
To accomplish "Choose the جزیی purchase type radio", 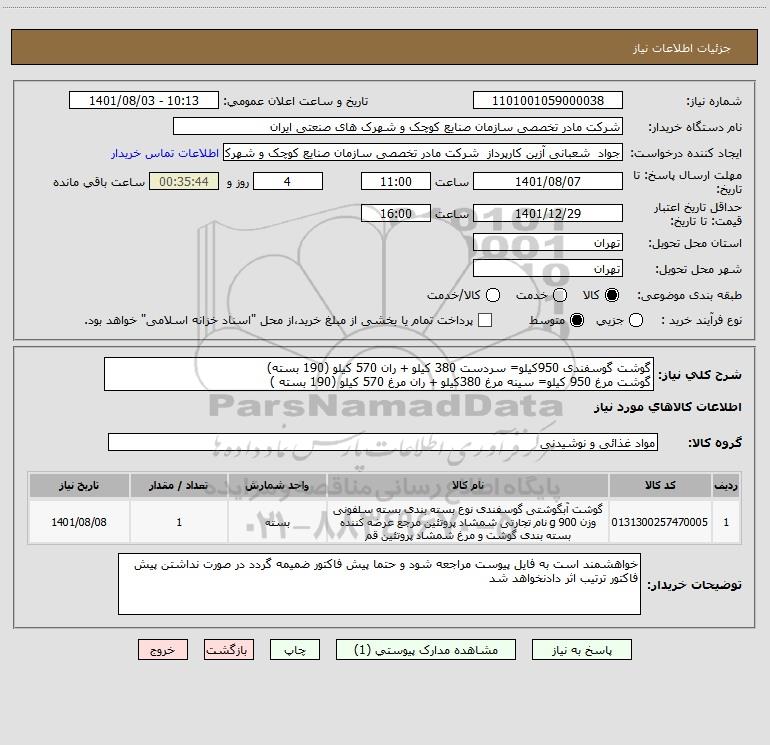I will click(x=636, y=320).
